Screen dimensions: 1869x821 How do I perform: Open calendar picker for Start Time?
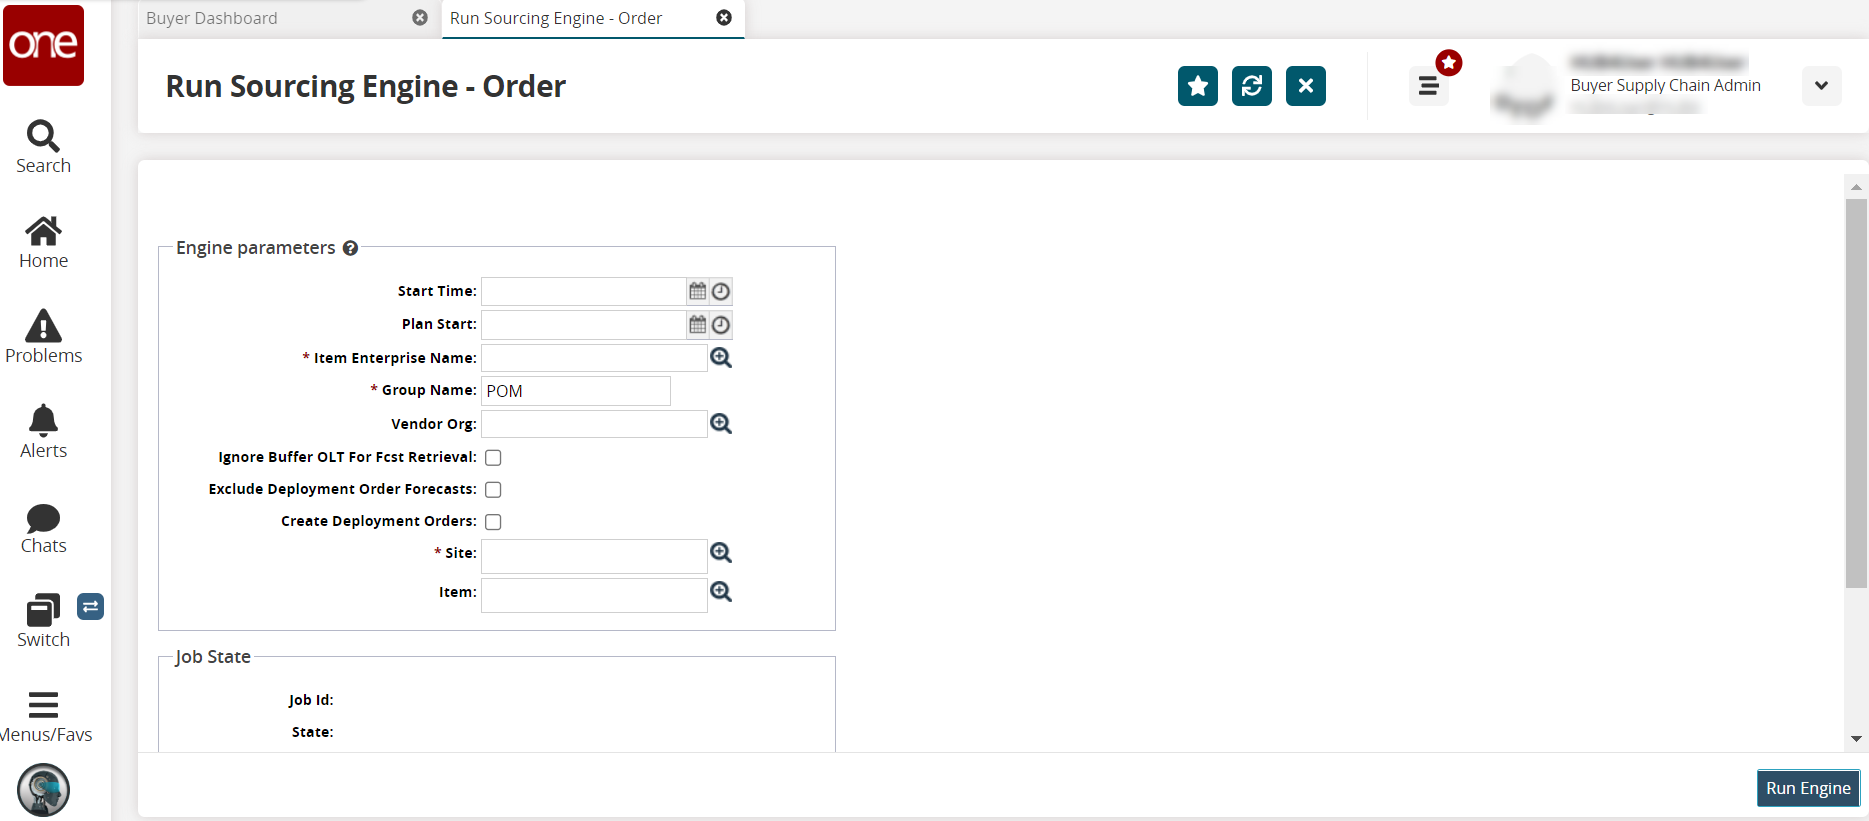click(698, 291)
